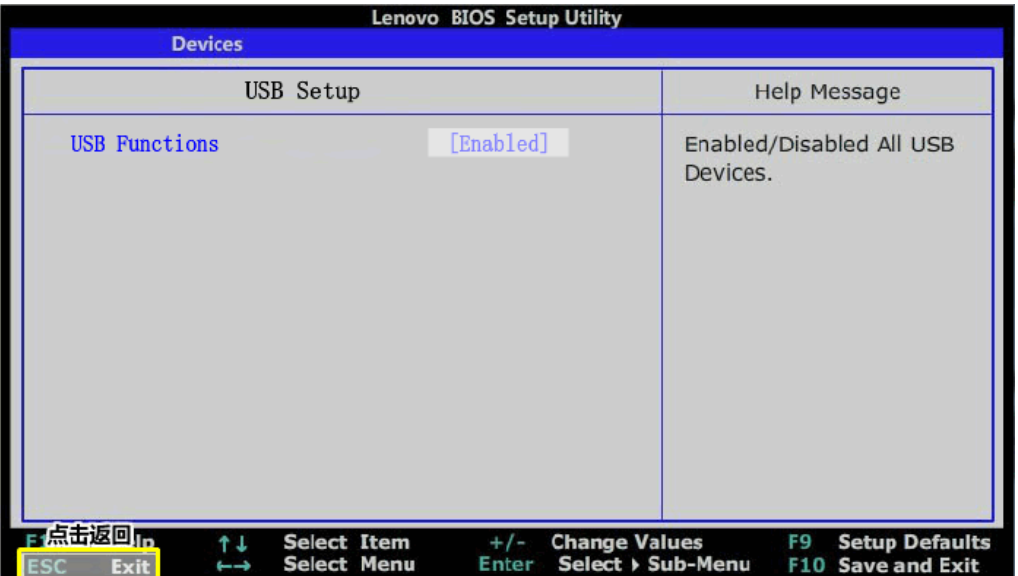Click the ESC key indicator
Screen dimensions: 1018x576
click(47, 566)
